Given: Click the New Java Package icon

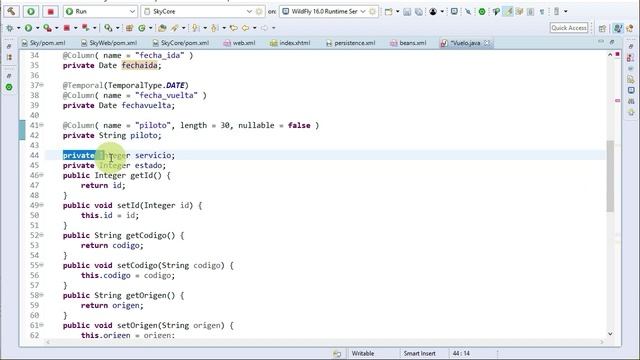Looking at the screenshot, I should pyautogui.click(x=129, y=28).
